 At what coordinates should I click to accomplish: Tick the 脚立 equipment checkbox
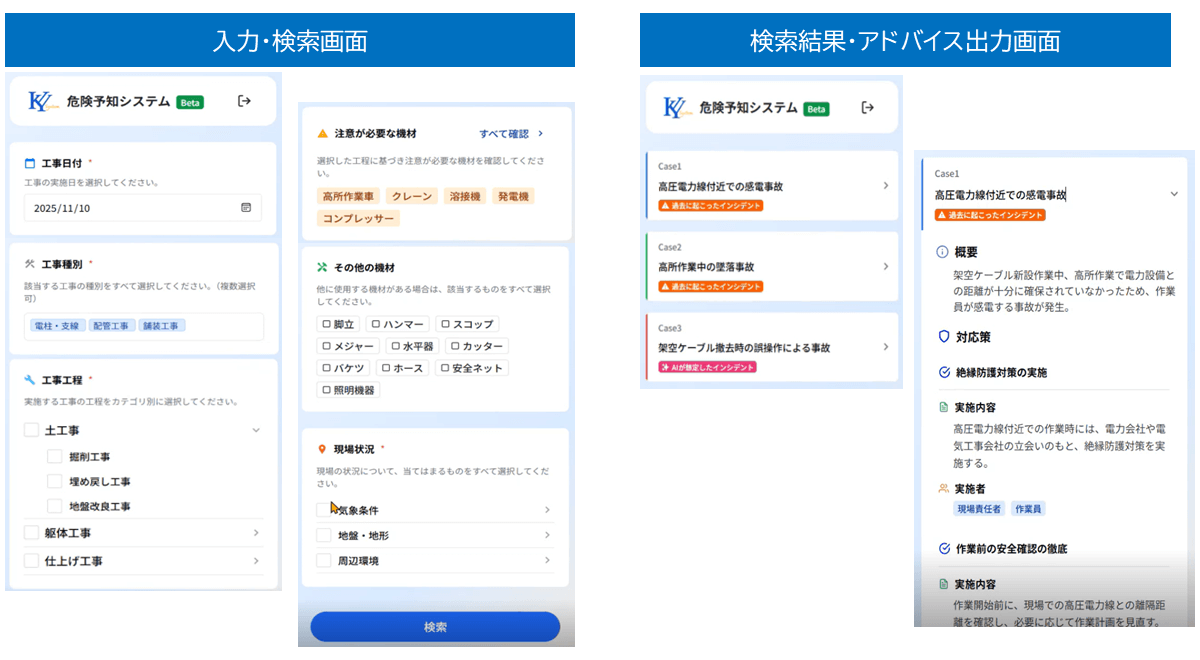tap(326, 324)
